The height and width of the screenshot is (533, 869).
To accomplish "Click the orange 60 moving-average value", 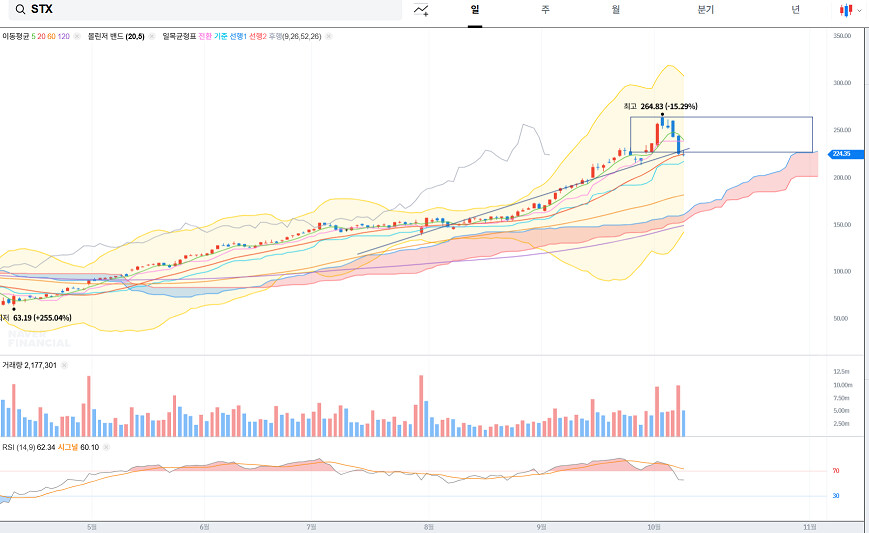I will pos(51,37).
